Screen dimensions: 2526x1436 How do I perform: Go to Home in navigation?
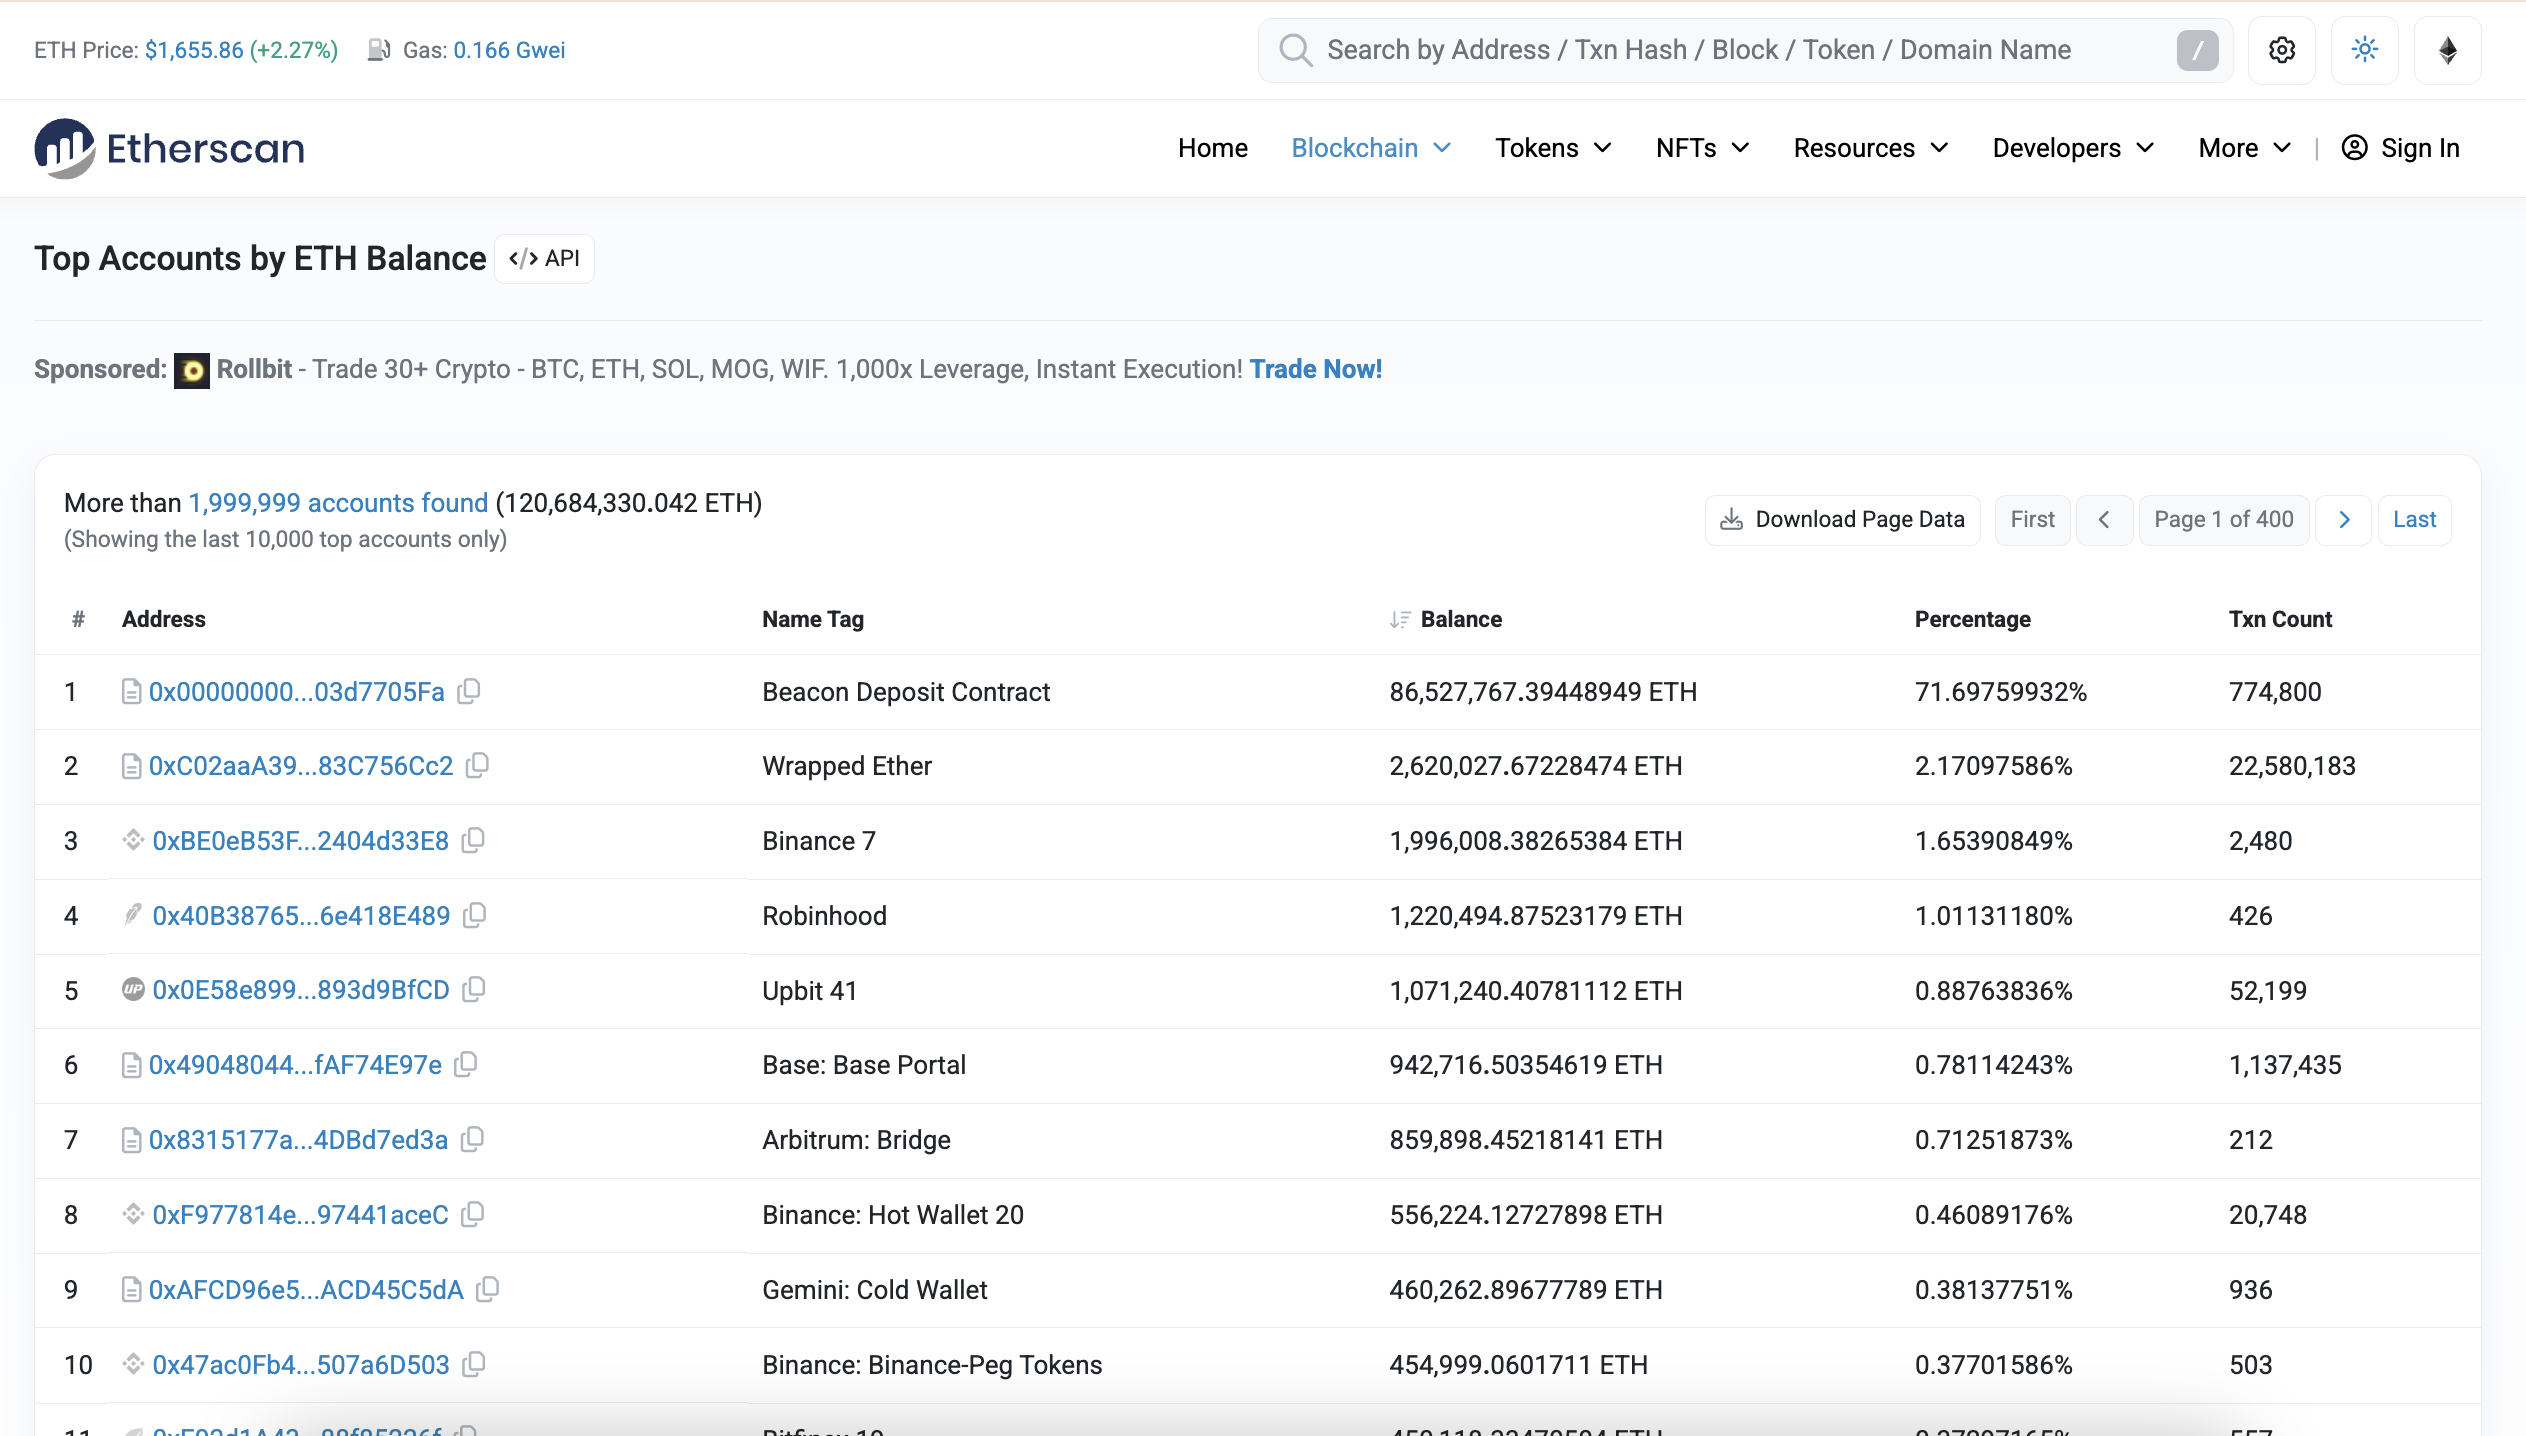tap(1212, 148)
